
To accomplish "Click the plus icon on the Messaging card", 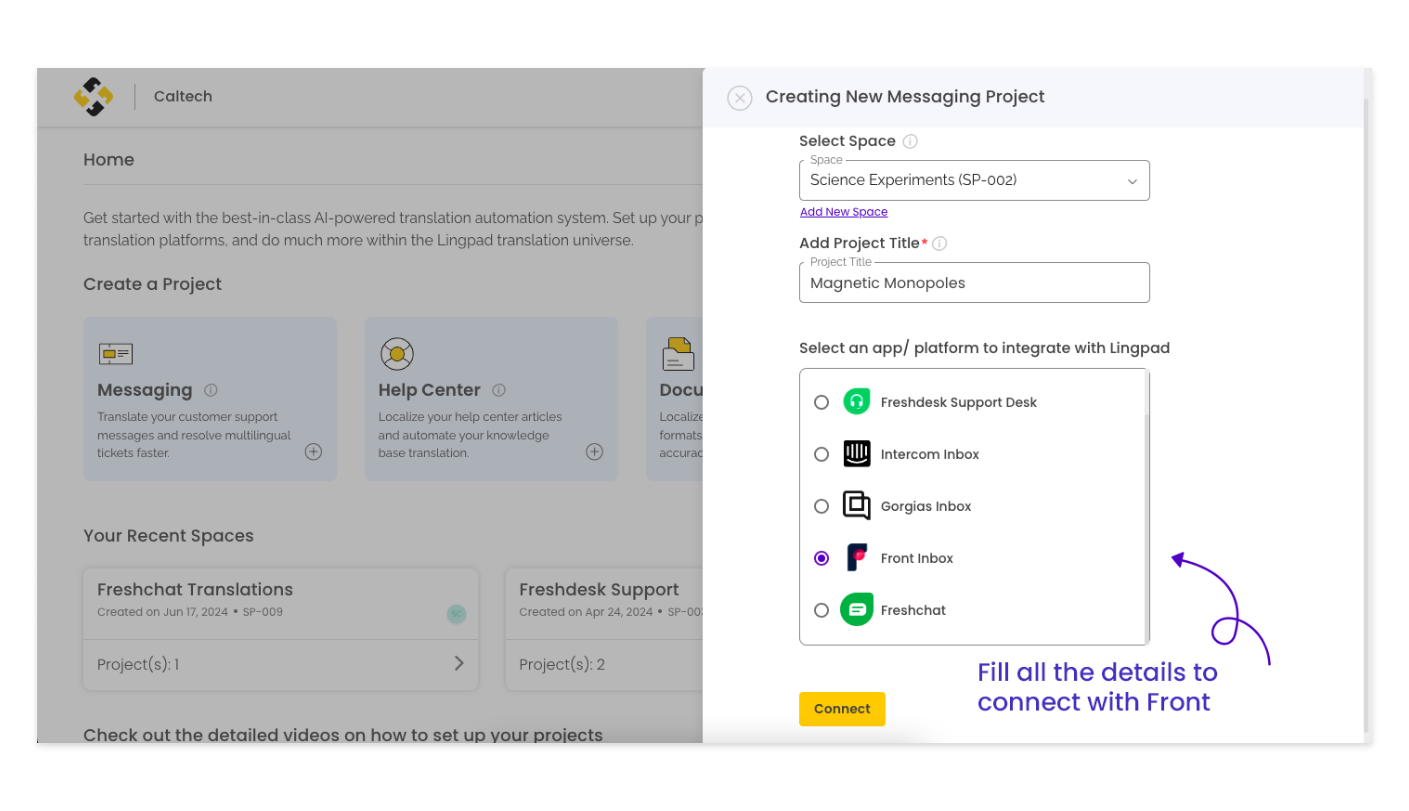I will click(313, 452).
